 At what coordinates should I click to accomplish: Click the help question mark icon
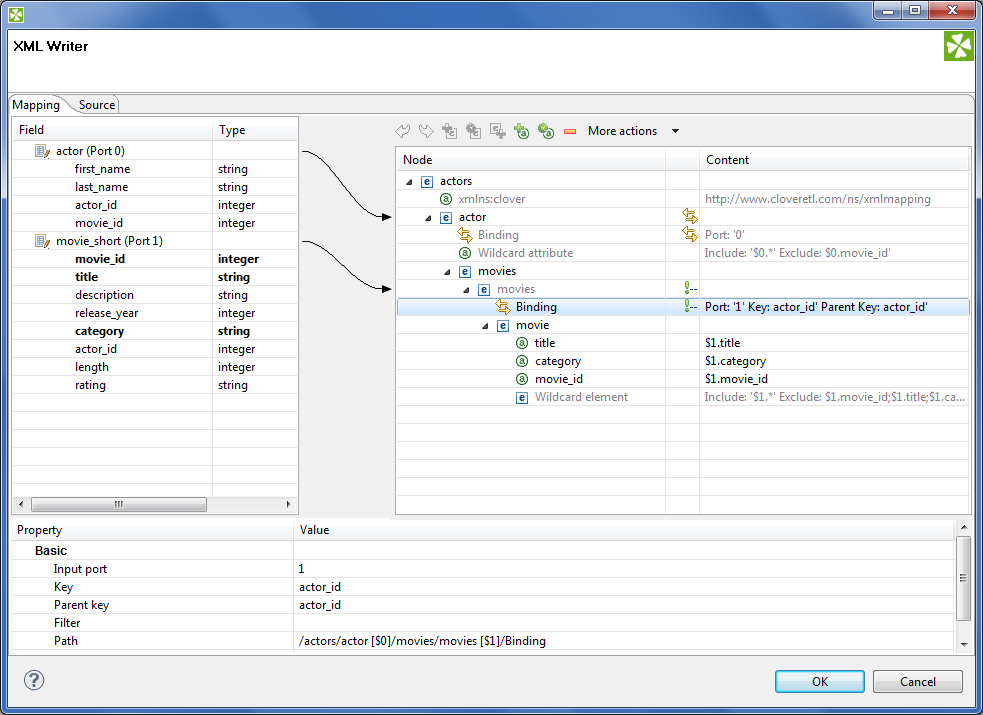tap(34, 680)
